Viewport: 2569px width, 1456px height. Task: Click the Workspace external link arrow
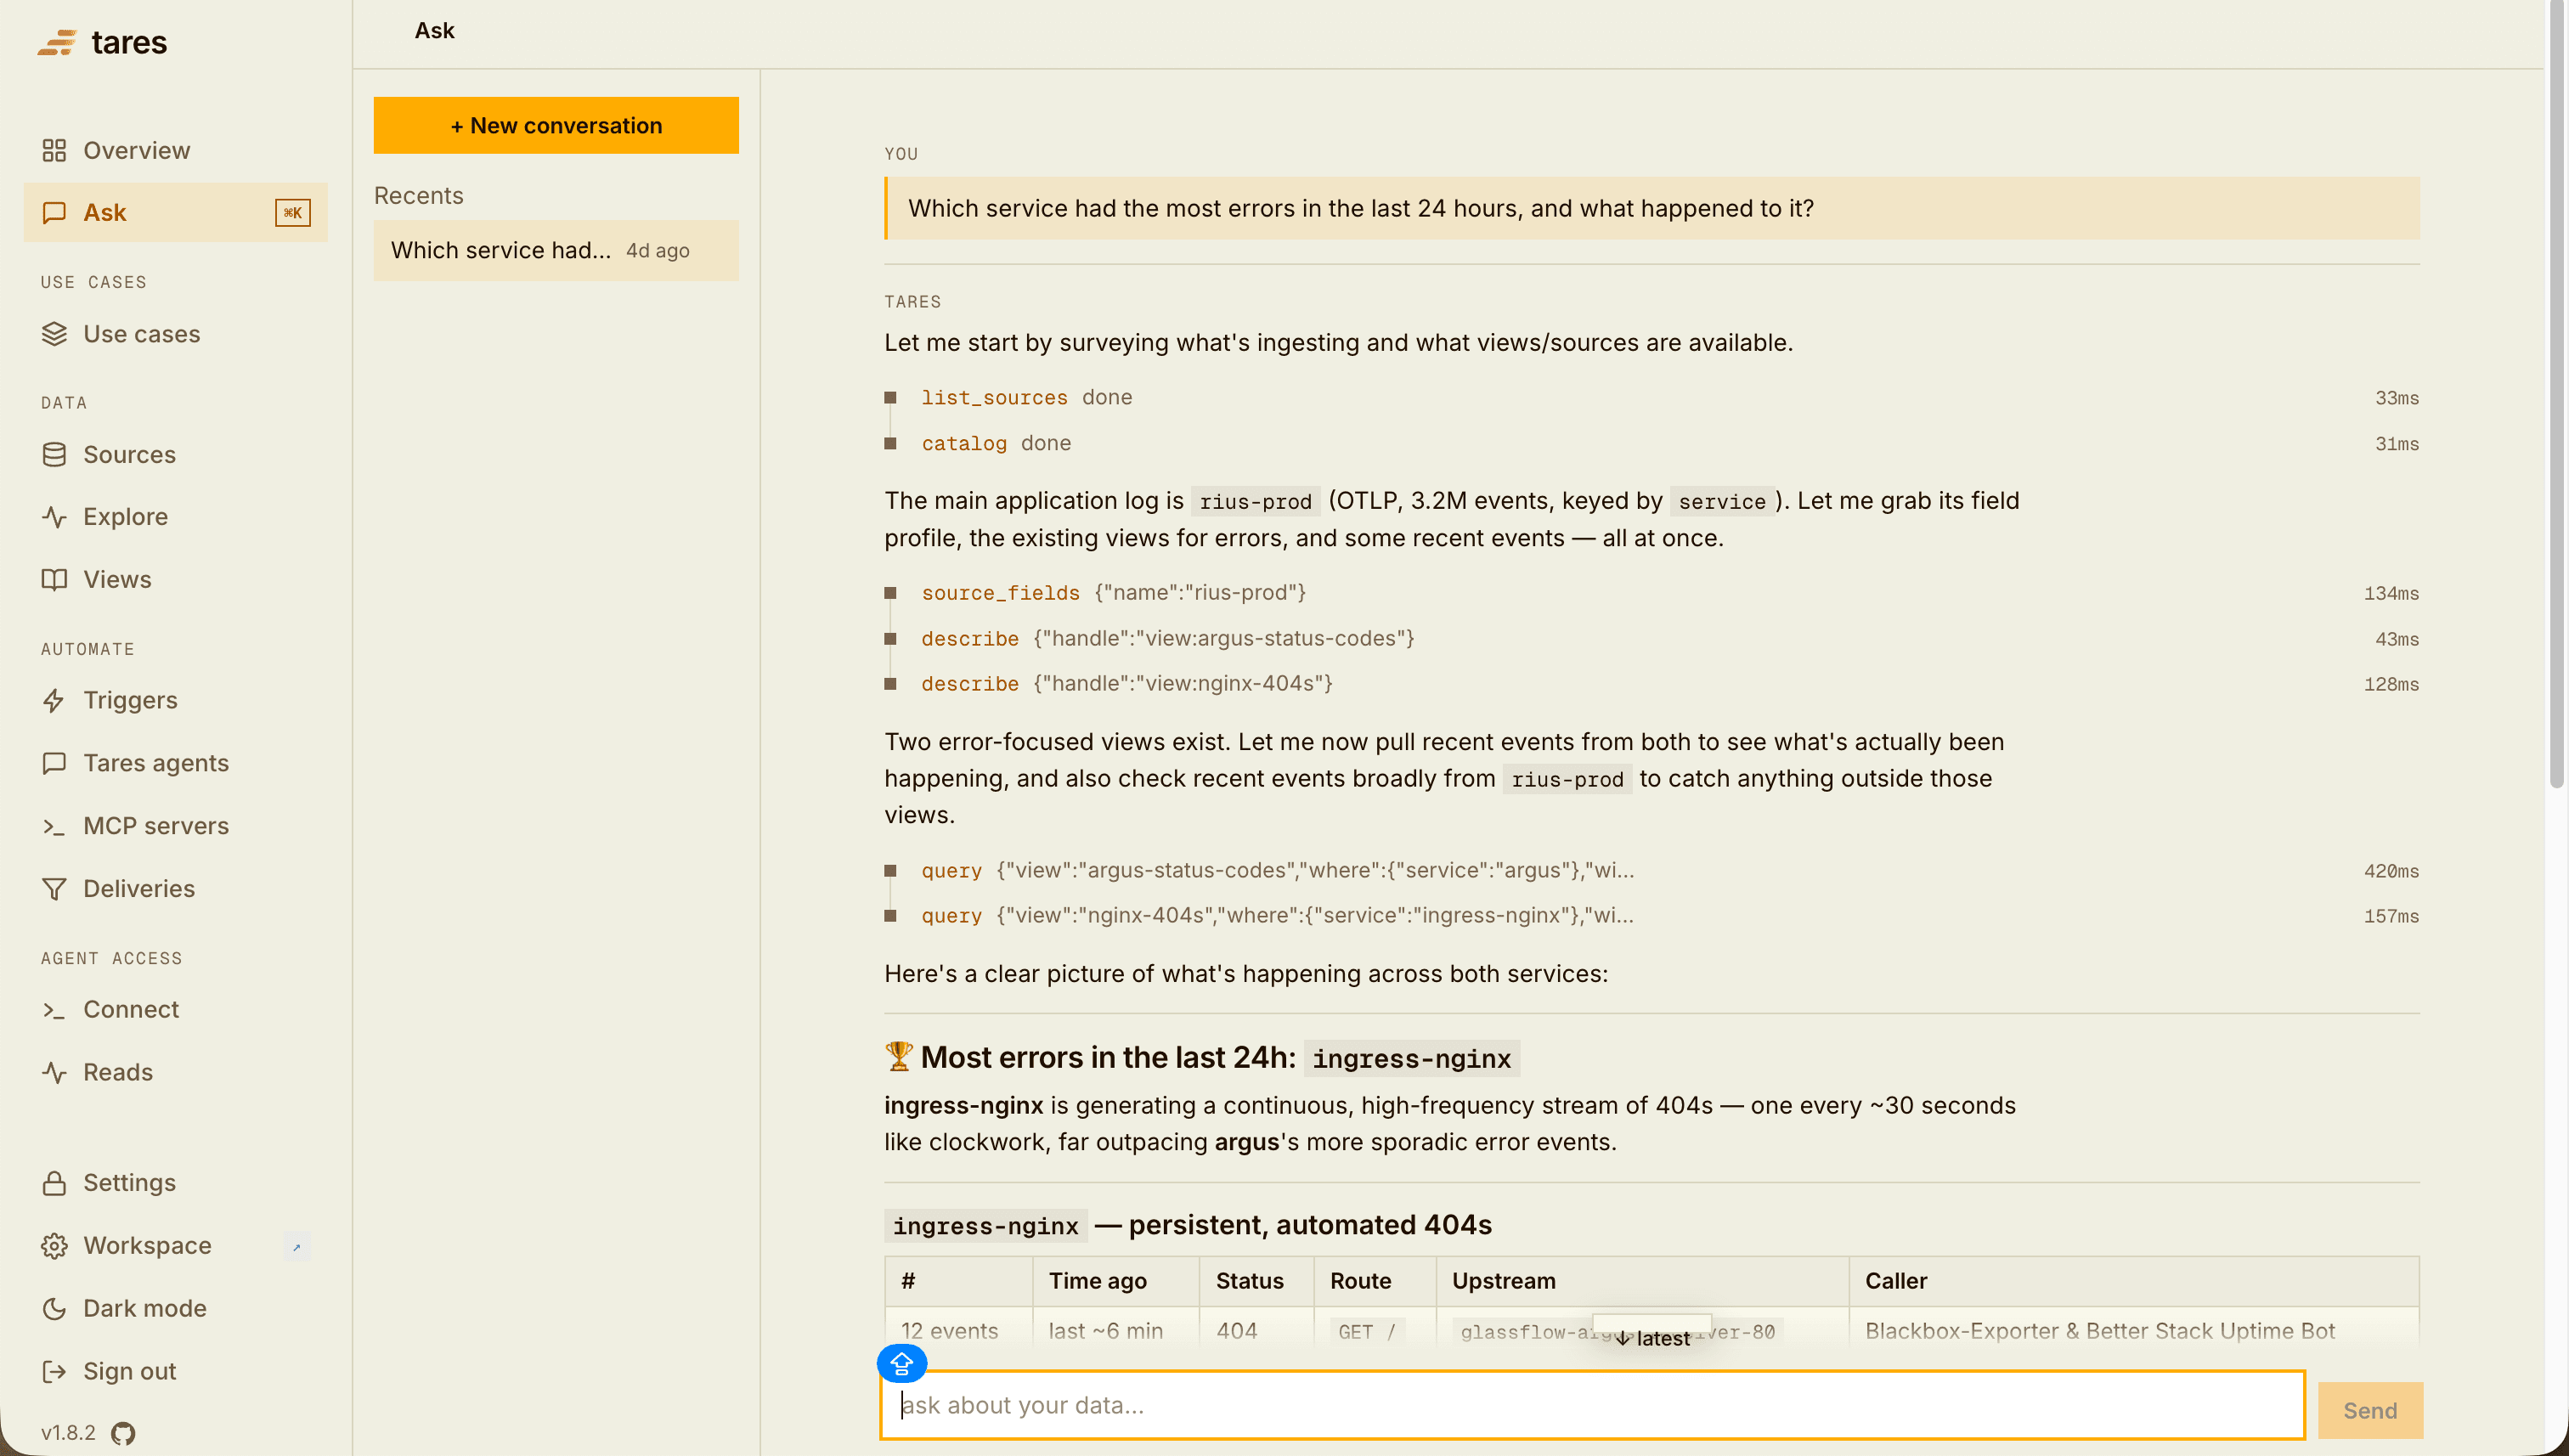click(x=296, y=1247)
